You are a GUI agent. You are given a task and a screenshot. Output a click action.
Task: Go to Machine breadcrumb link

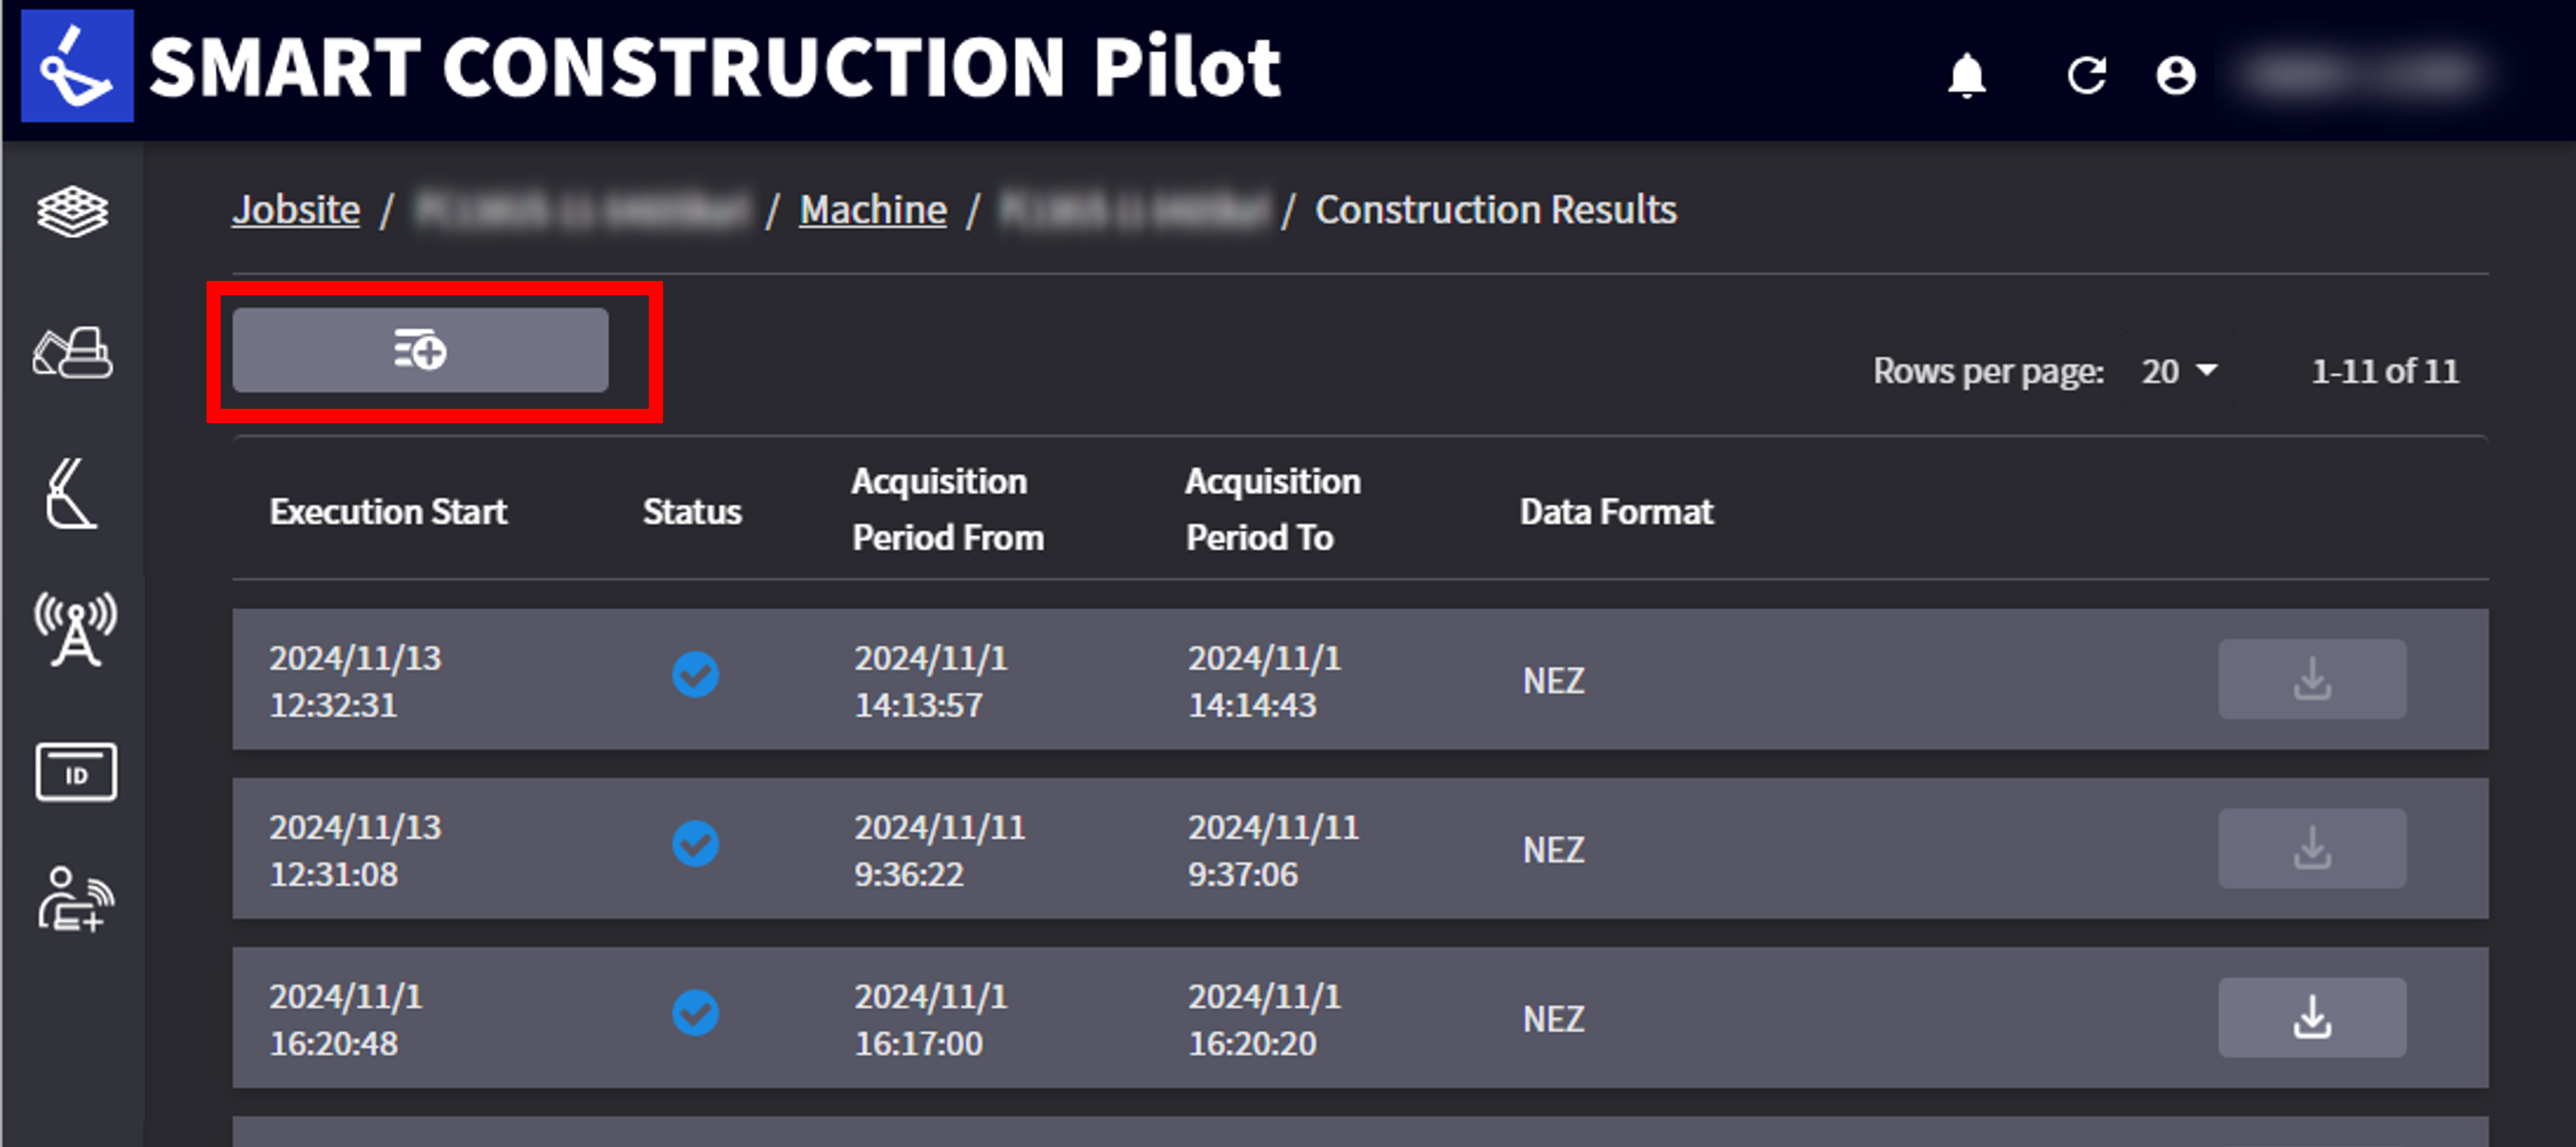point(872,210)
